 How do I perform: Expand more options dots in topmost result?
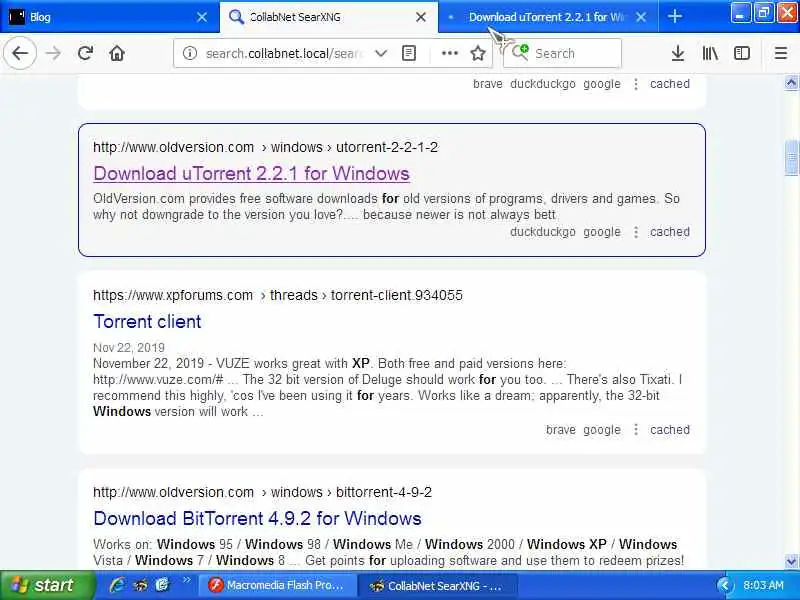tap(636, 84)
